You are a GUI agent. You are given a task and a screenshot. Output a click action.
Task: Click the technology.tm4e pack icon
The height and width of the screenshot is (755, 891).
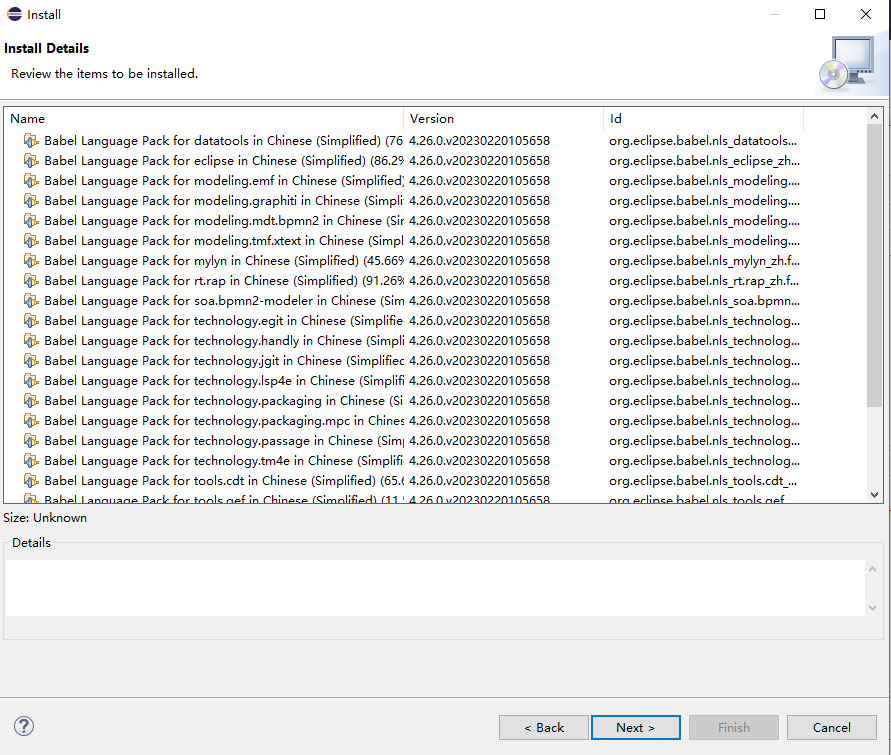tap(31, 461)
